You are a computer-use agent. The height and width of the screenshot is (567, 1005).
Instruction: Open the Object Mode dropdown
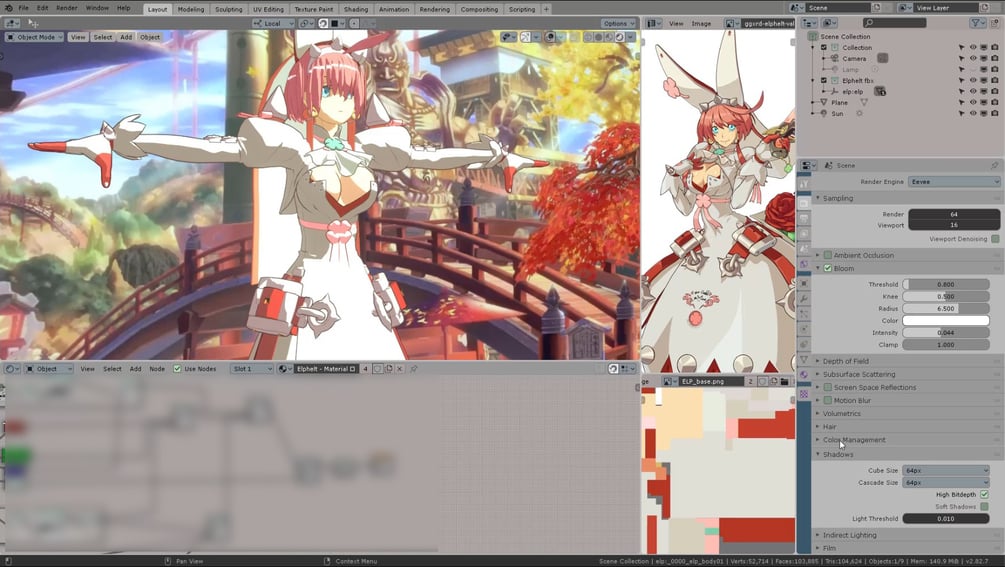[x=35, y=37]
